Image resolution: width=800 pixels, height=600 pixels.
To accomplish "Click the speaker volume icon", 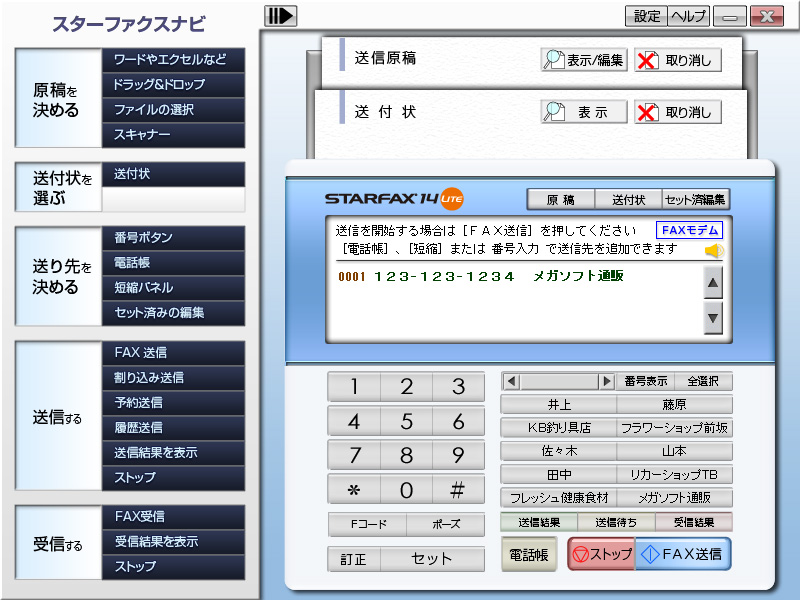I will [x=714, y=251].
